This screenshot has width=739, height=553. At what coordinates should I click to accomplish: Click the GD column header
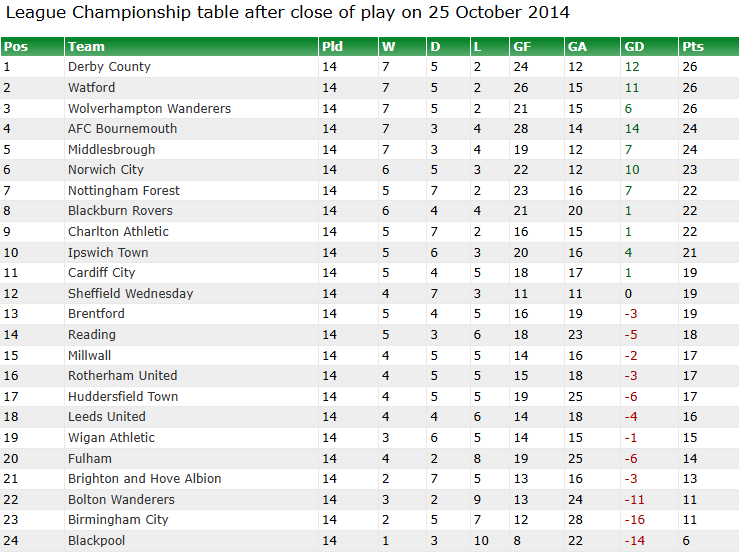[634, 47]
